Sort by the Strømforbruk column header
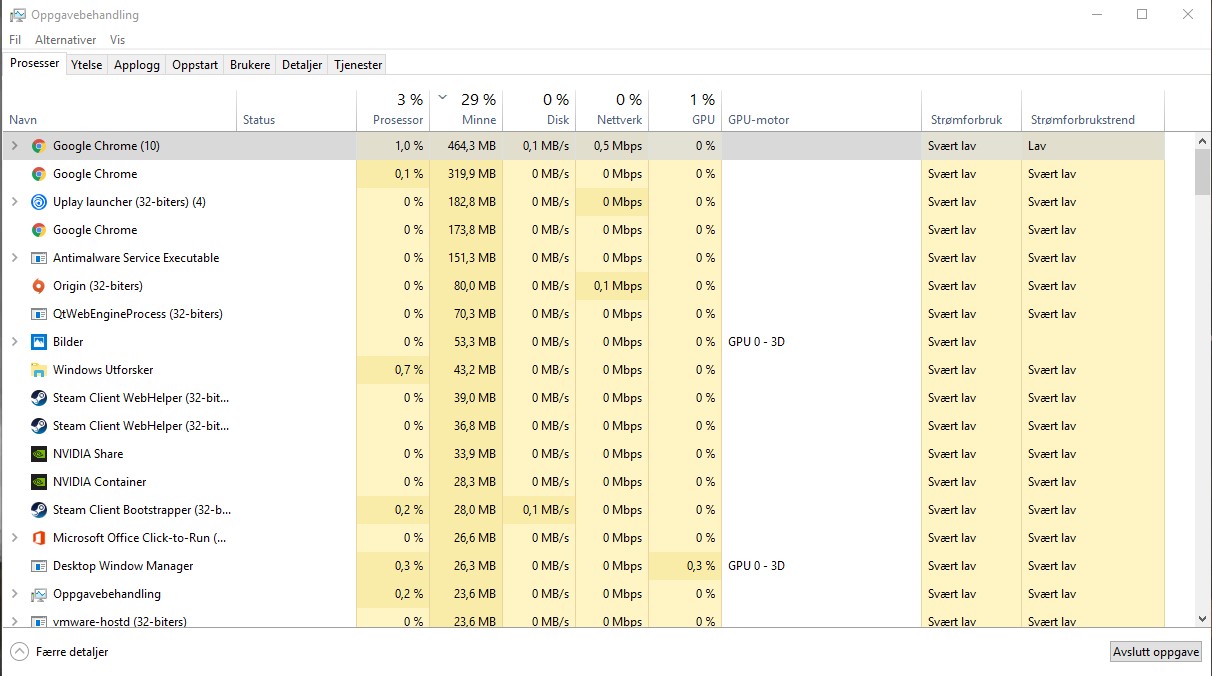Image resolution: width=1212 pixels, height=676 pixels. click(x=971, y=110)
